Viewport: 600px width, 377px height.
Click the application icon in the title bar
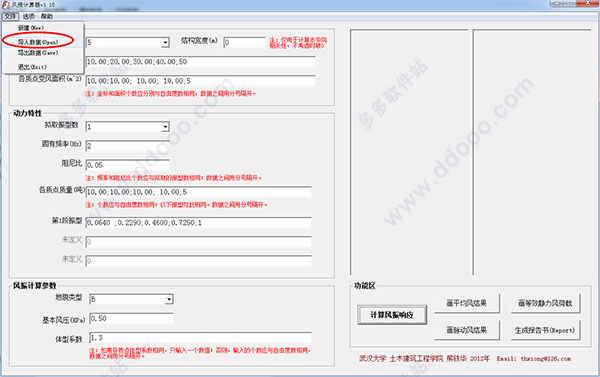click(x=5, y=5)
